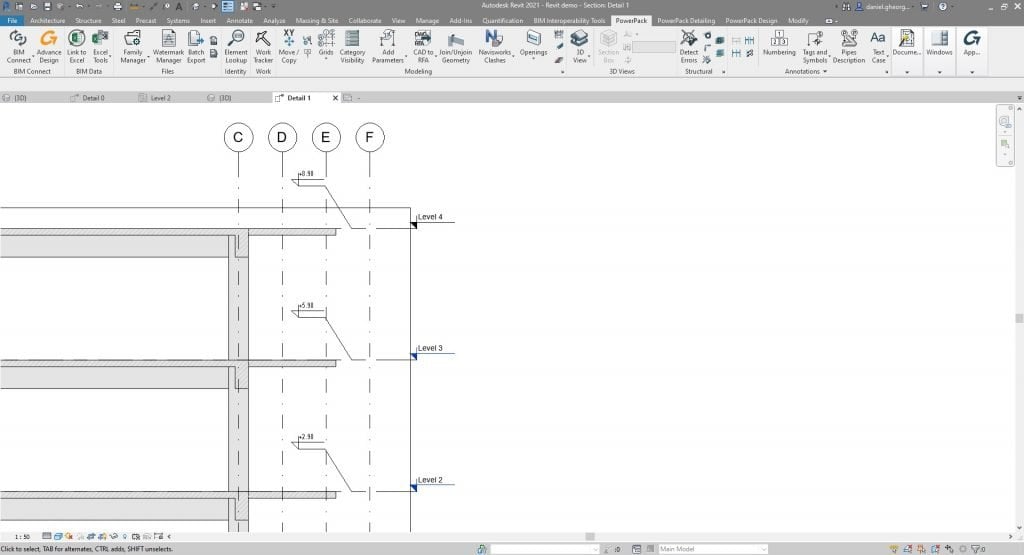Switch to the Architecture ribbon tab
This screenshot has height=555, width=1024.
point(48,20)
